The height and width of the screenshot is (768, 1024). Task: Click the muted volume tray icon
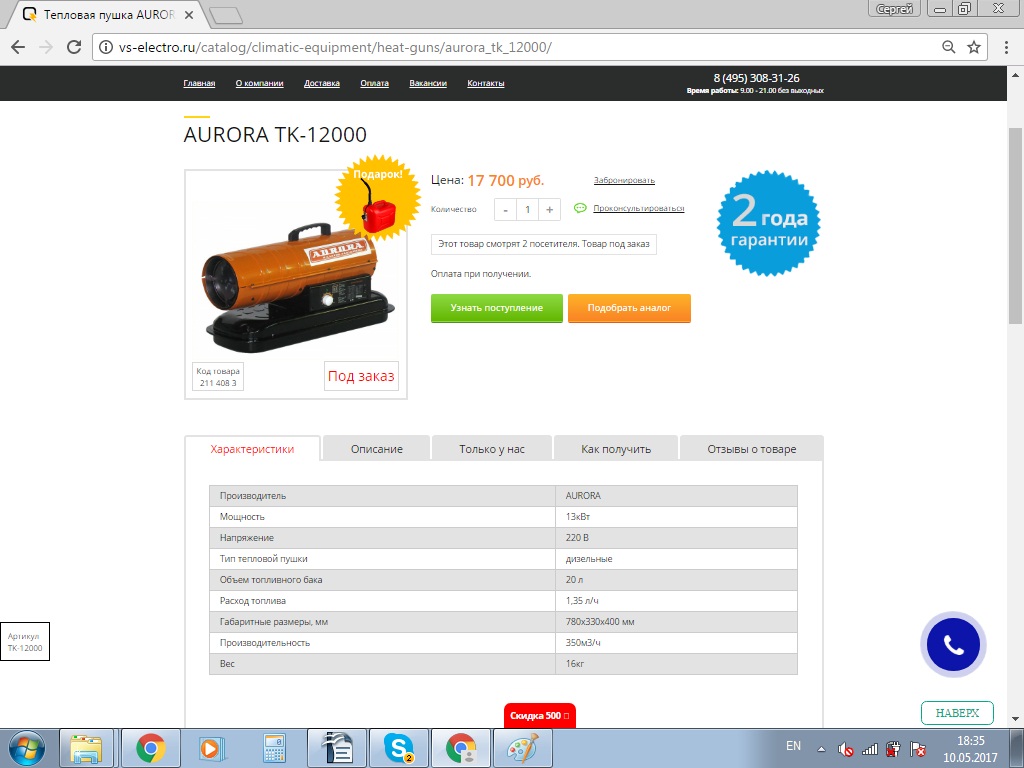(x=846, y=749)
